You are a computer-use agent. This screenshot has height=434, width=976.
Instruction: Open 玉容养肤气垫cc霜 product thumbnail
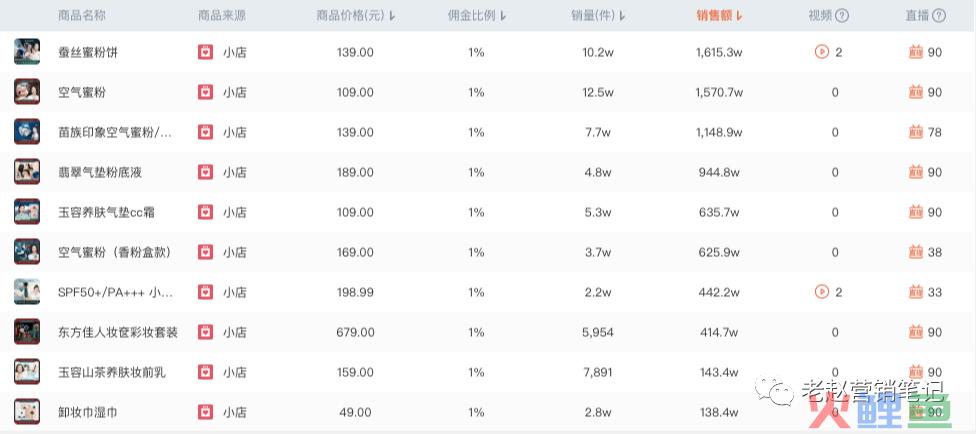(x=27, y=212)
